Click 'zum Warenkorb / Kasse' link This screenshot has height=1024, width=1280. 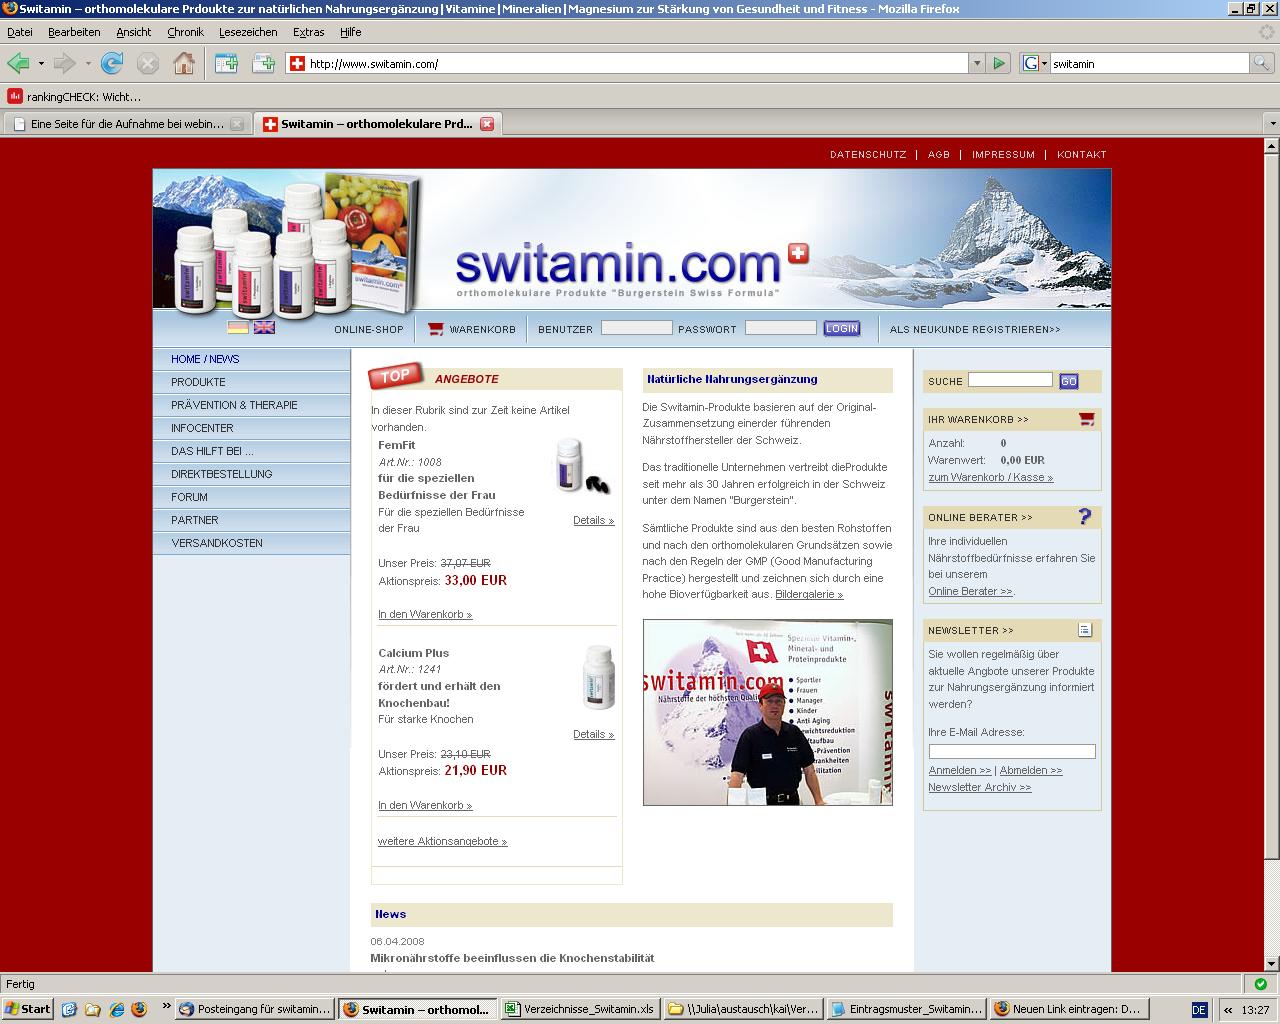(x=990, y=477)
